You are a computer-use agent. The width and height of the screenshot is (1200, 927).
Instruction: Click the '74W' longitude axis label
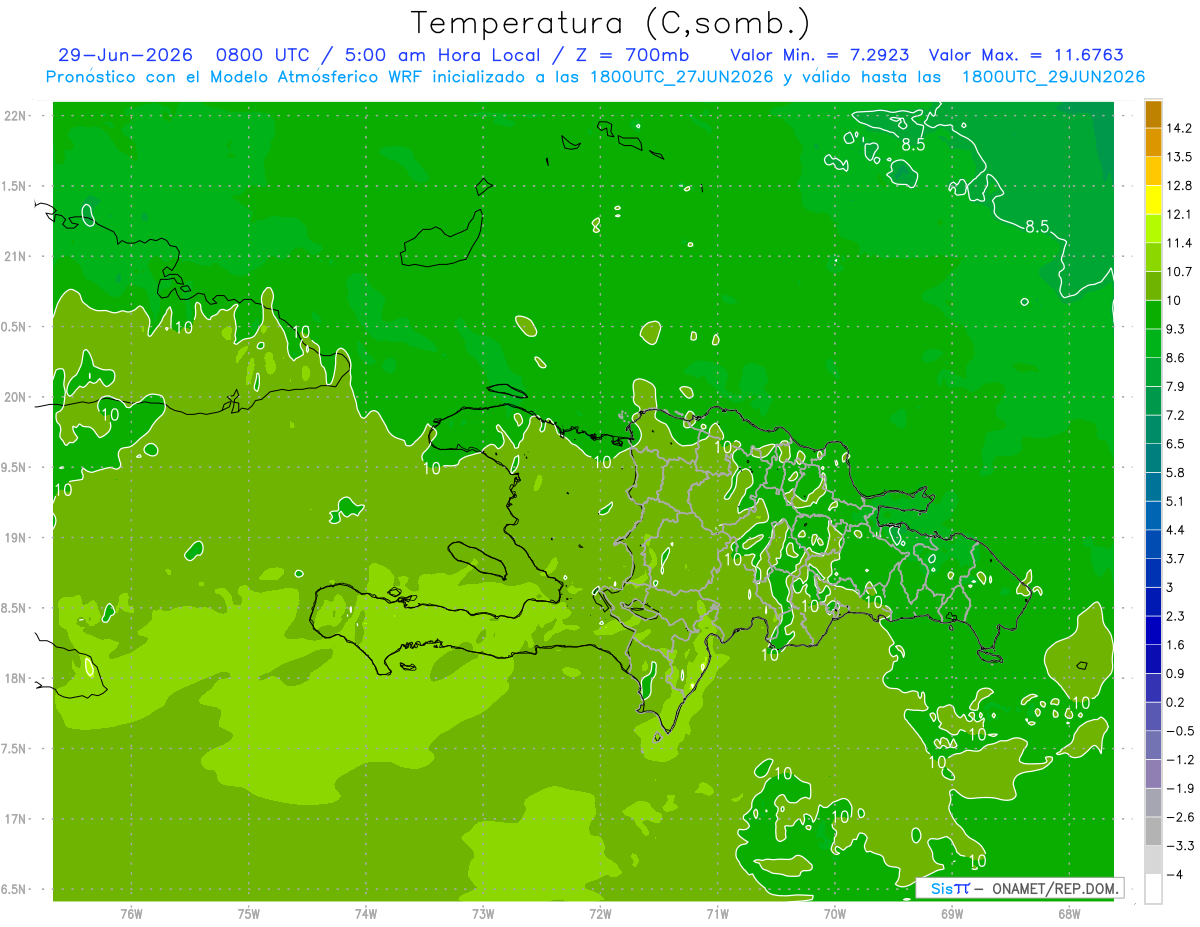[366, 914]
